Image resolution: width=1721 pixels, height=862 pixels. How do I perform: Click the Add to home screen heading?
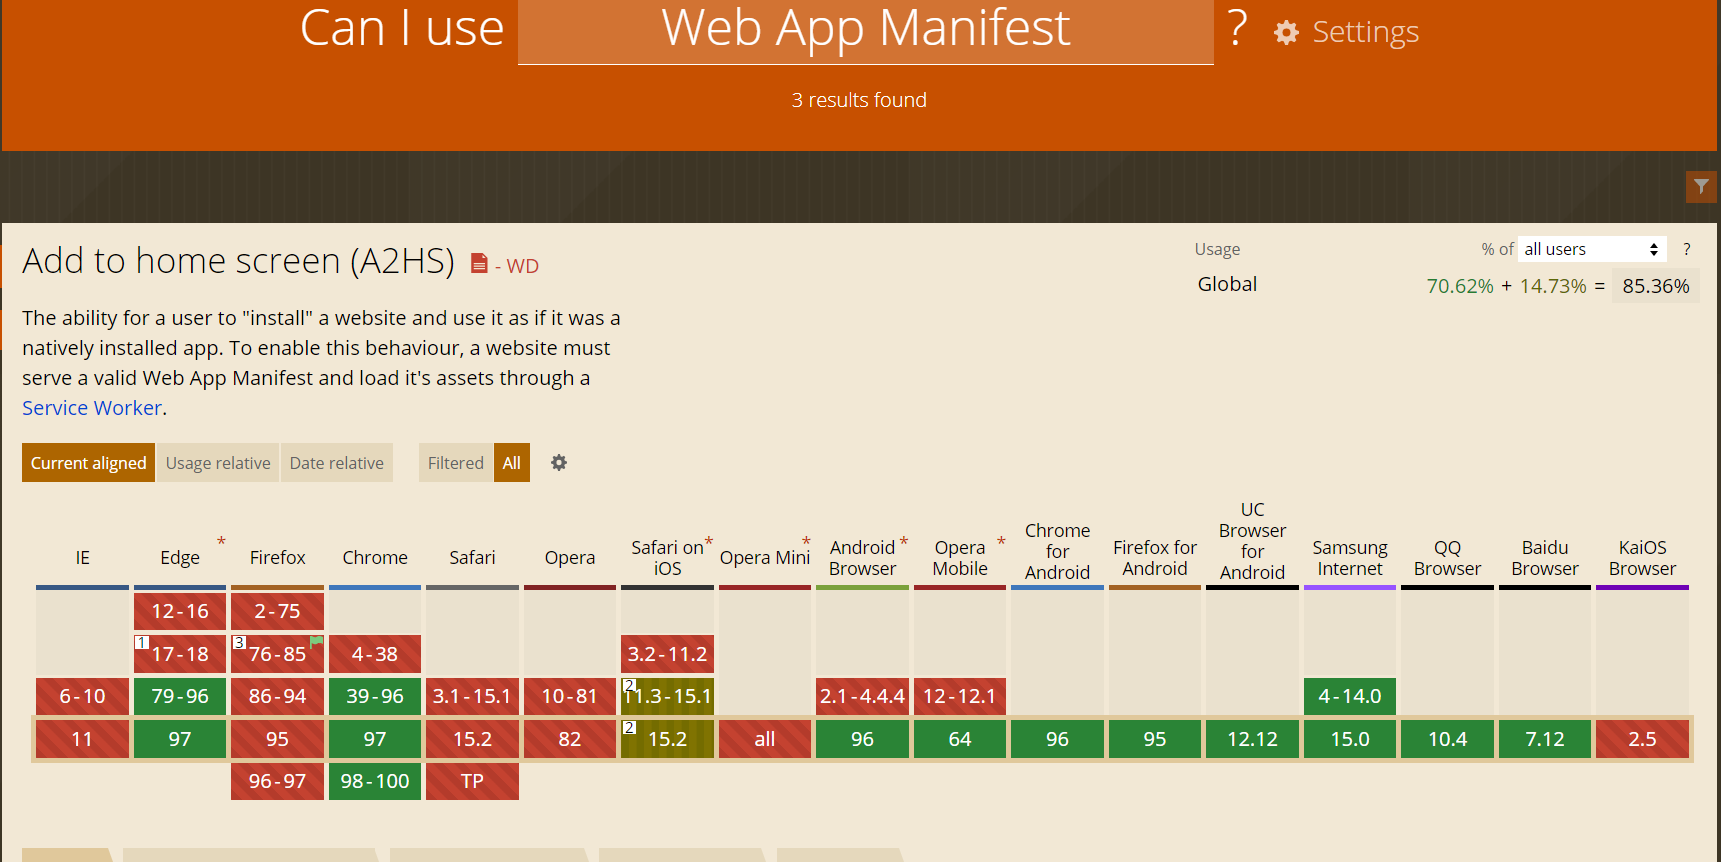click(x=238, y=261)
